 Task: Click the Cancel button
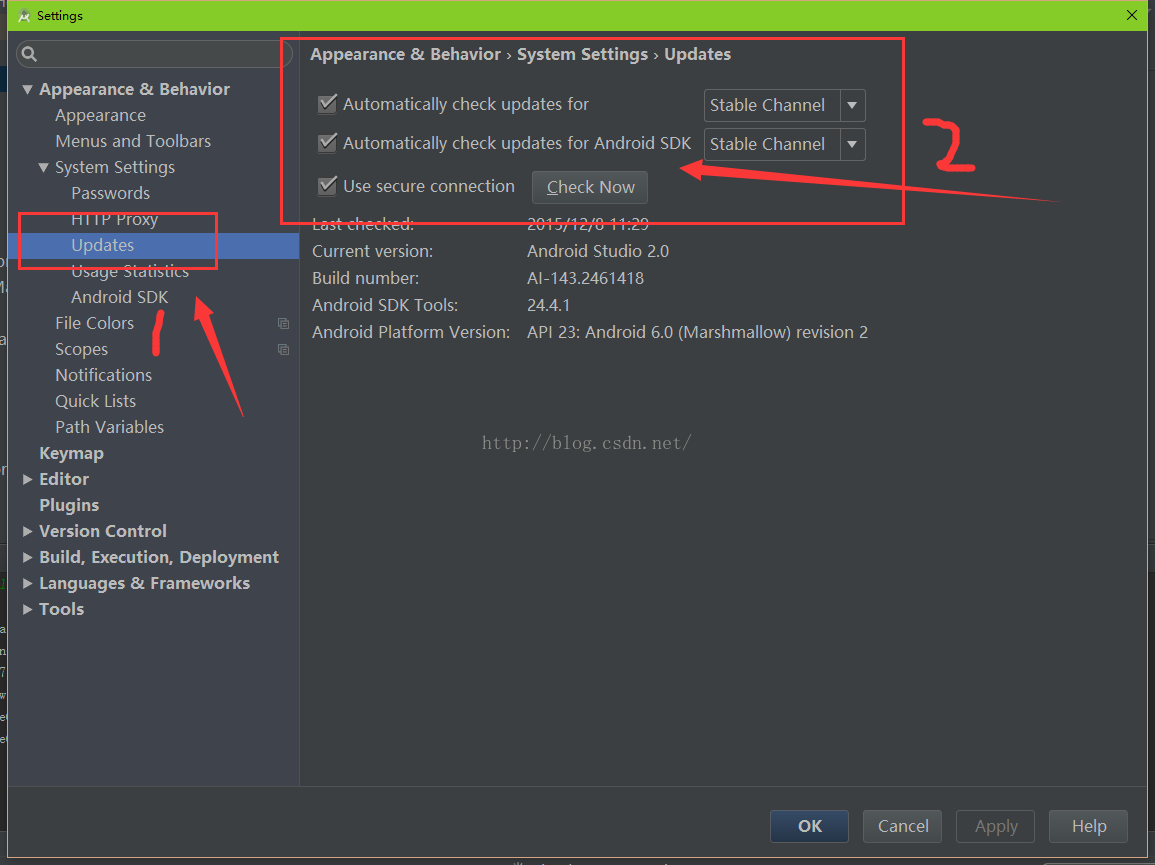(902, 827)
